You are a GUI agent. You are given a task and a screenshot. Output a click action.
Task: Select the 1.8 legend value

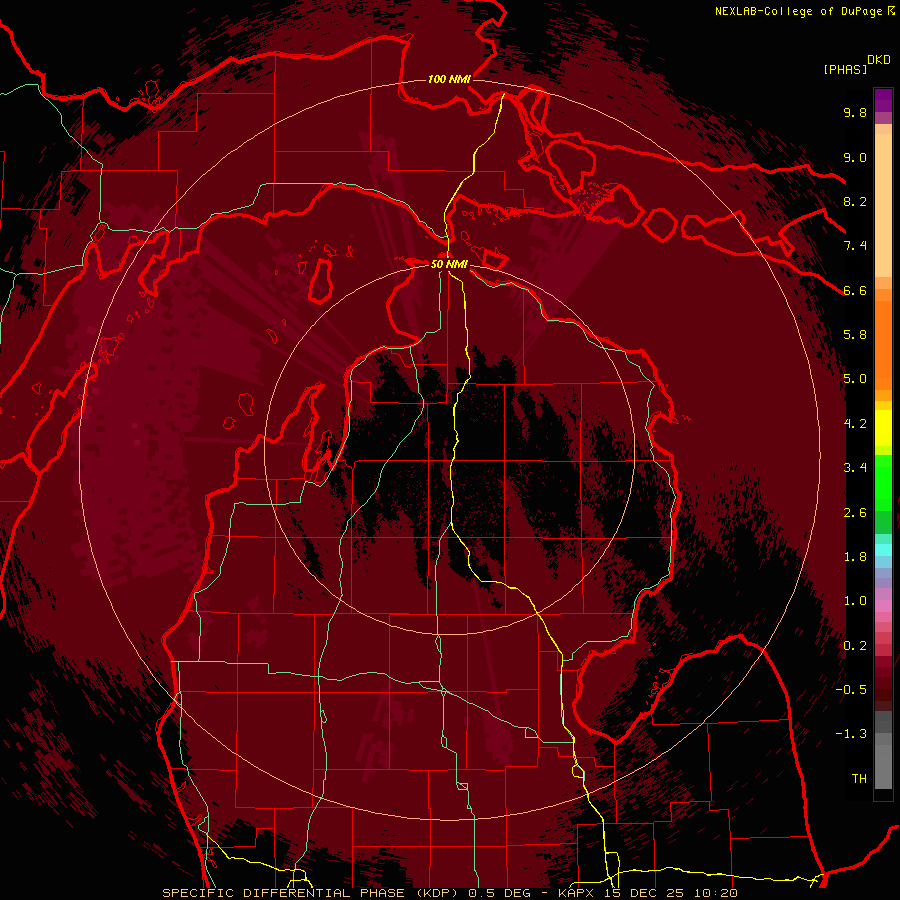[x=855, y=557]
